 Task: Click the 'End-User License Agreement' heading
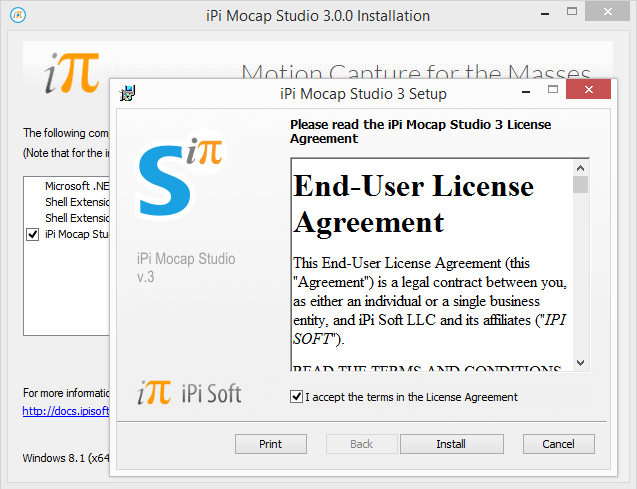point(413,204)
